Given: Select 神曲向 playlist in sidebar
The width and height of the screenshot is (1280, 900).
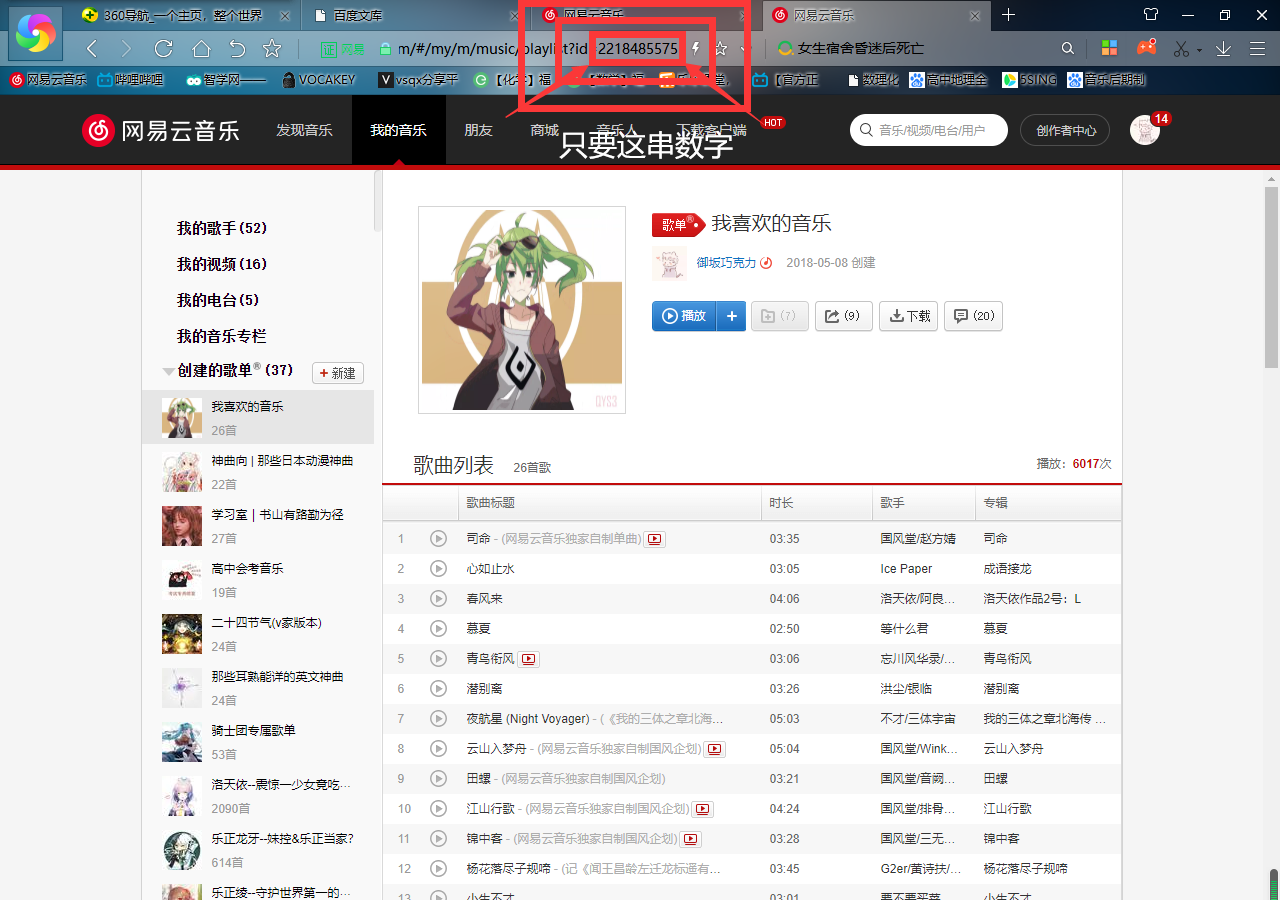Looking at the screenshot, I should point(281,461).
